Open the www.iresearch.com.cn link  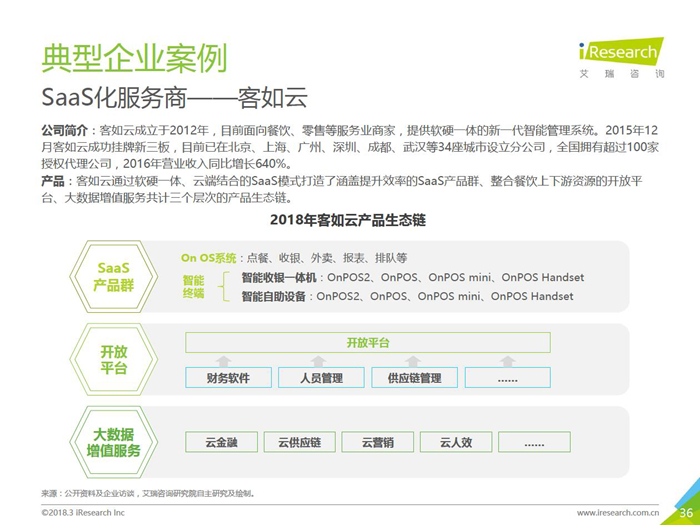click(x=618, y=513)
